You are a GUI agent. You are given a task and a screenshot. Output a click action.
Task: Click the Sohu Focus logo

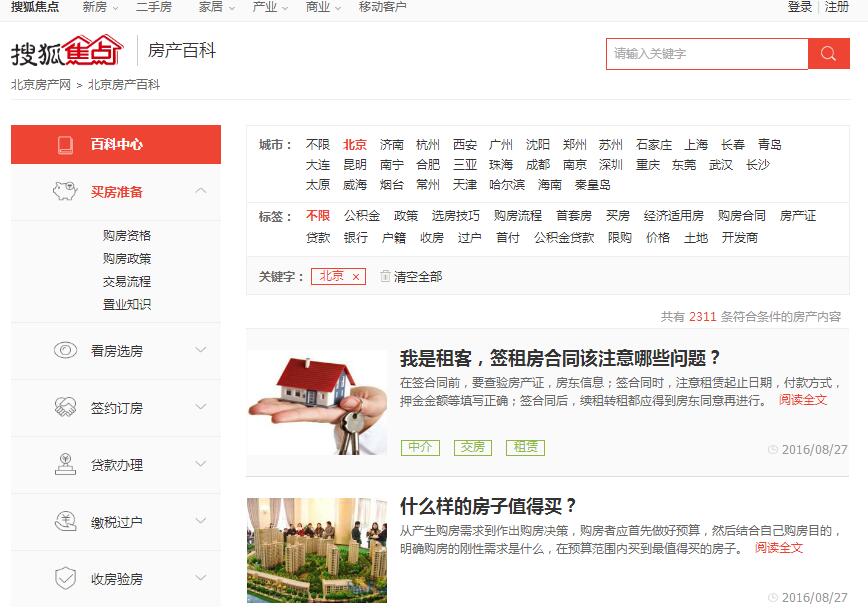click(x=67, y=50)
